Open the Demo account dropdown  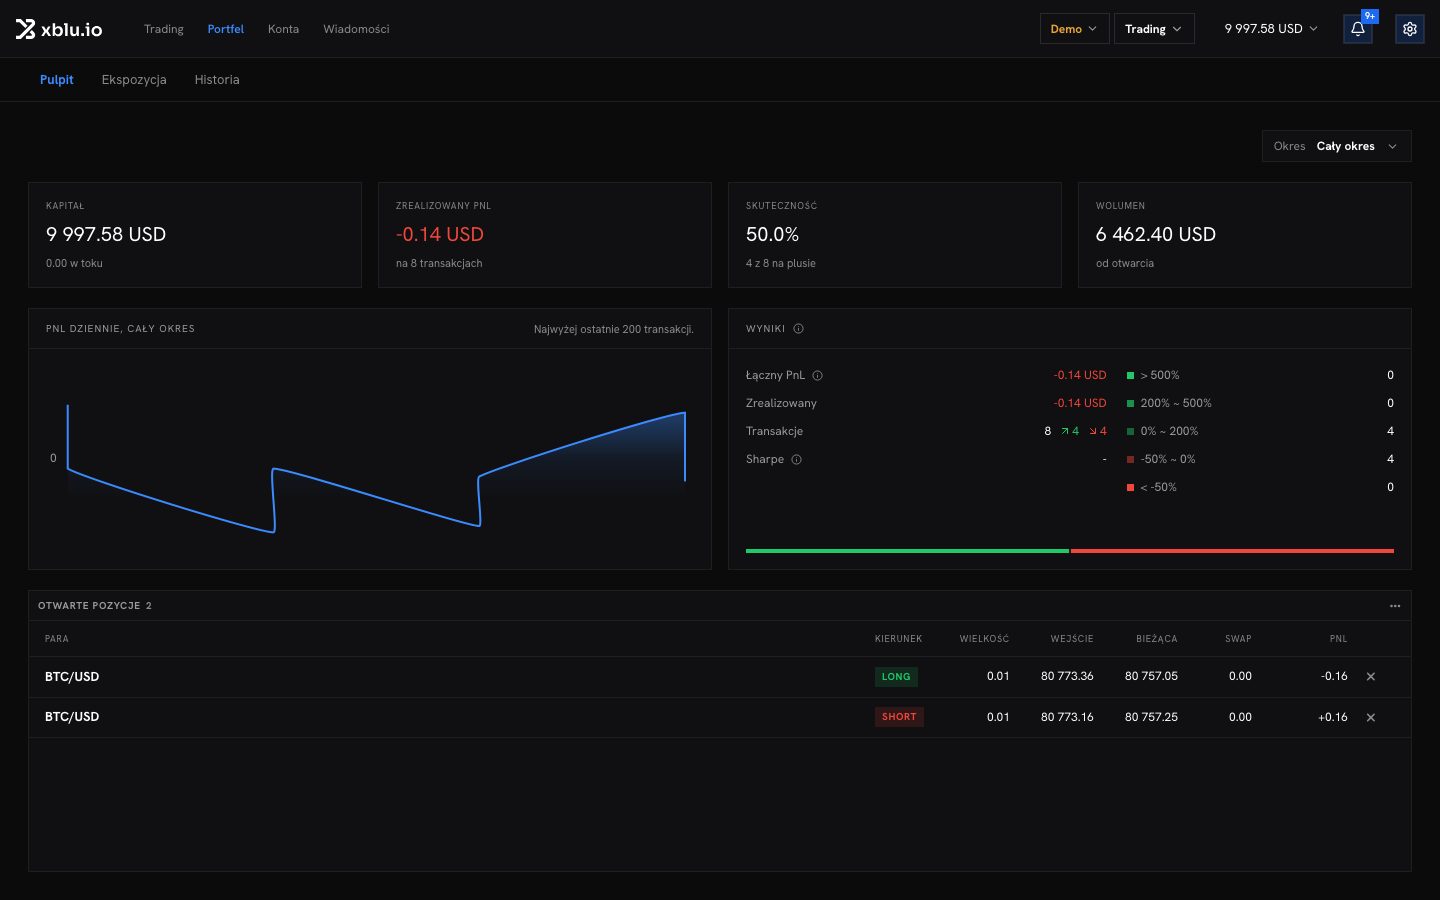[1075, 29]
